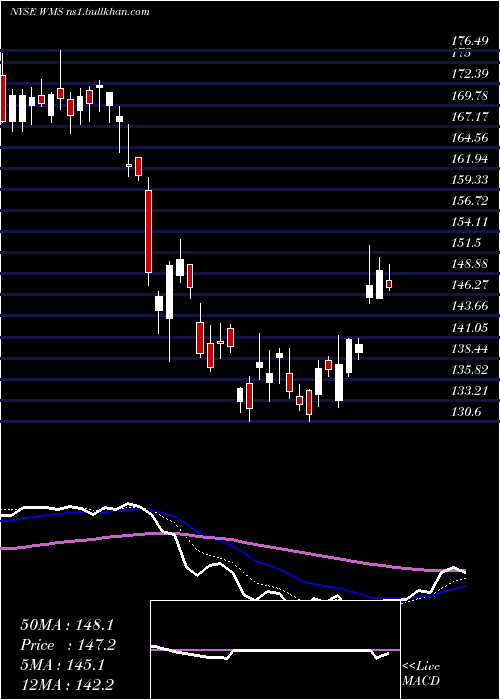Viewport: 500px width, 700px height.
Task: Click the 176.49 price axis label
Action: (470, 41)
